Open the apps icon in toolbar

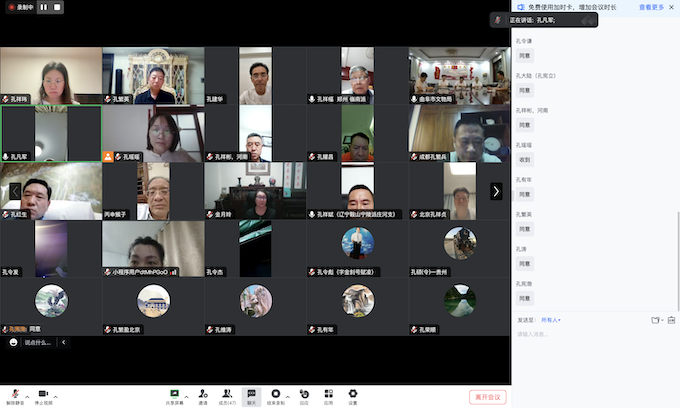[328, 393]
